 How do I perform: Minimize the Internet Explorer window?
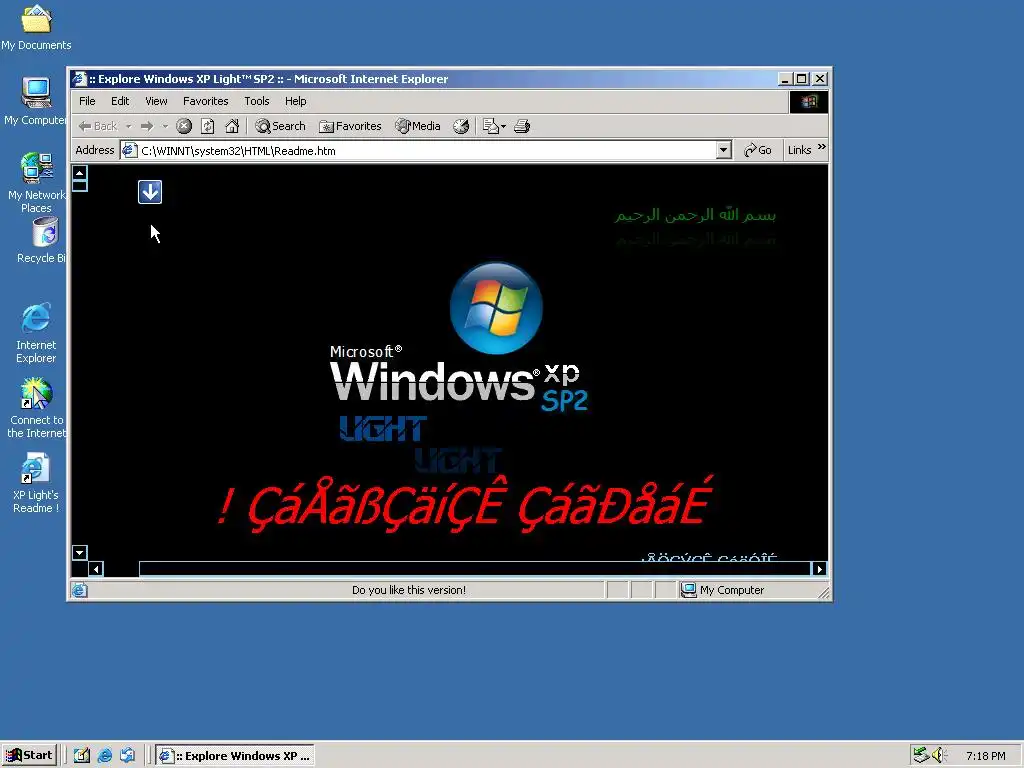(786, 79)
